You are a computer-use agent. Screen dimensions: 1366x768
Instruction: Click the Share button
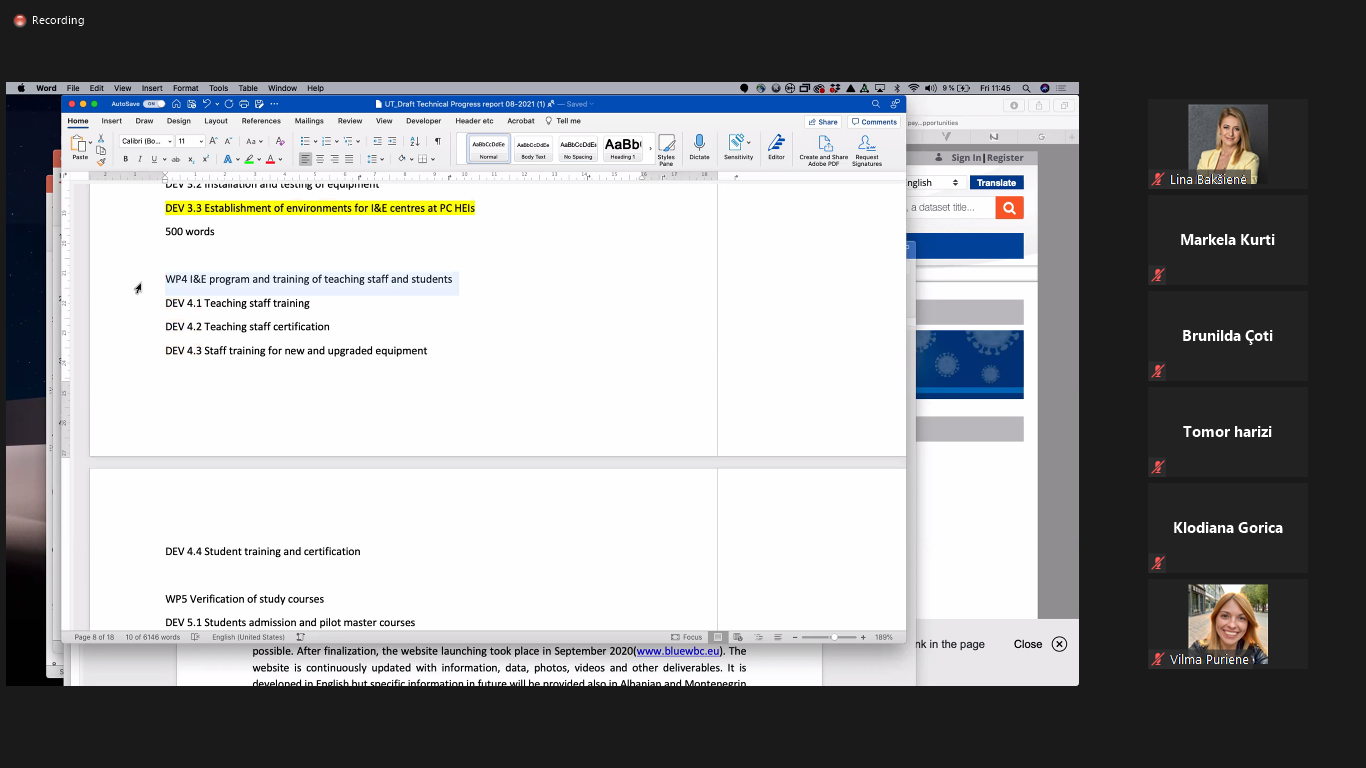[x=822, y=122]
